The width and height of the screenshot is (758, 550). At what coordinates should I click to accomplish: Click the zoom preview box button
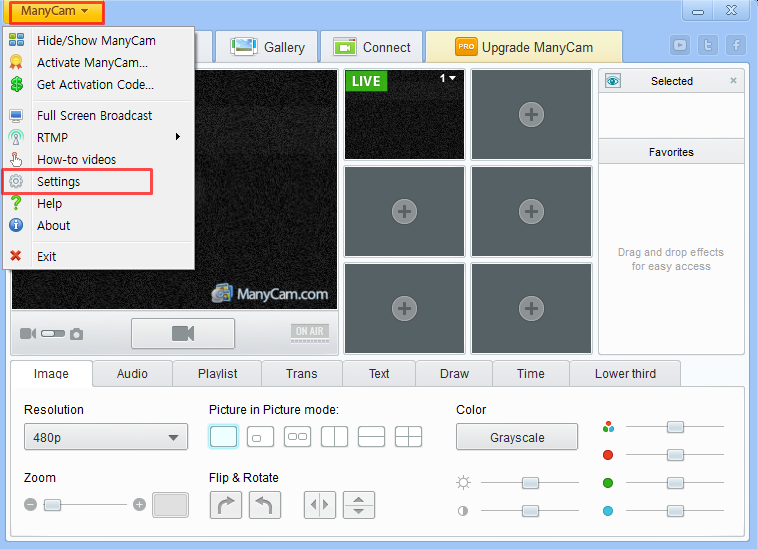pyautogui.click(x=170, y=505)
